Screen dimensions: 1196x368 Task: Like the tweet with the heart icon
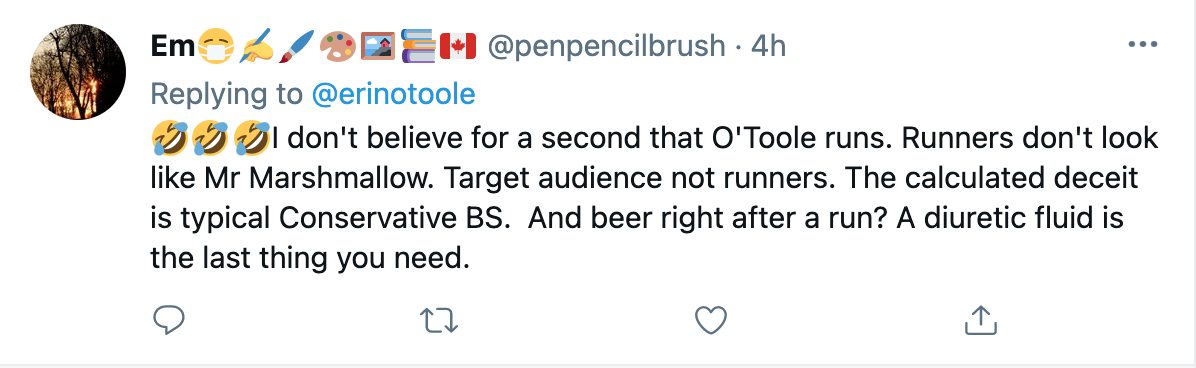pos(711,320)
